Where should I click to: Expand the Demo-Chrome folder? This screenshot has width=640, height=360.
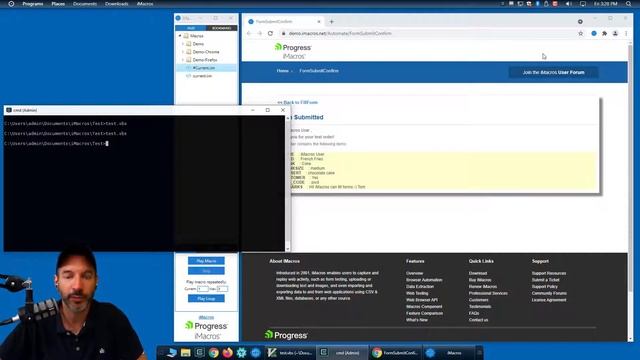(x=183, y=52)
